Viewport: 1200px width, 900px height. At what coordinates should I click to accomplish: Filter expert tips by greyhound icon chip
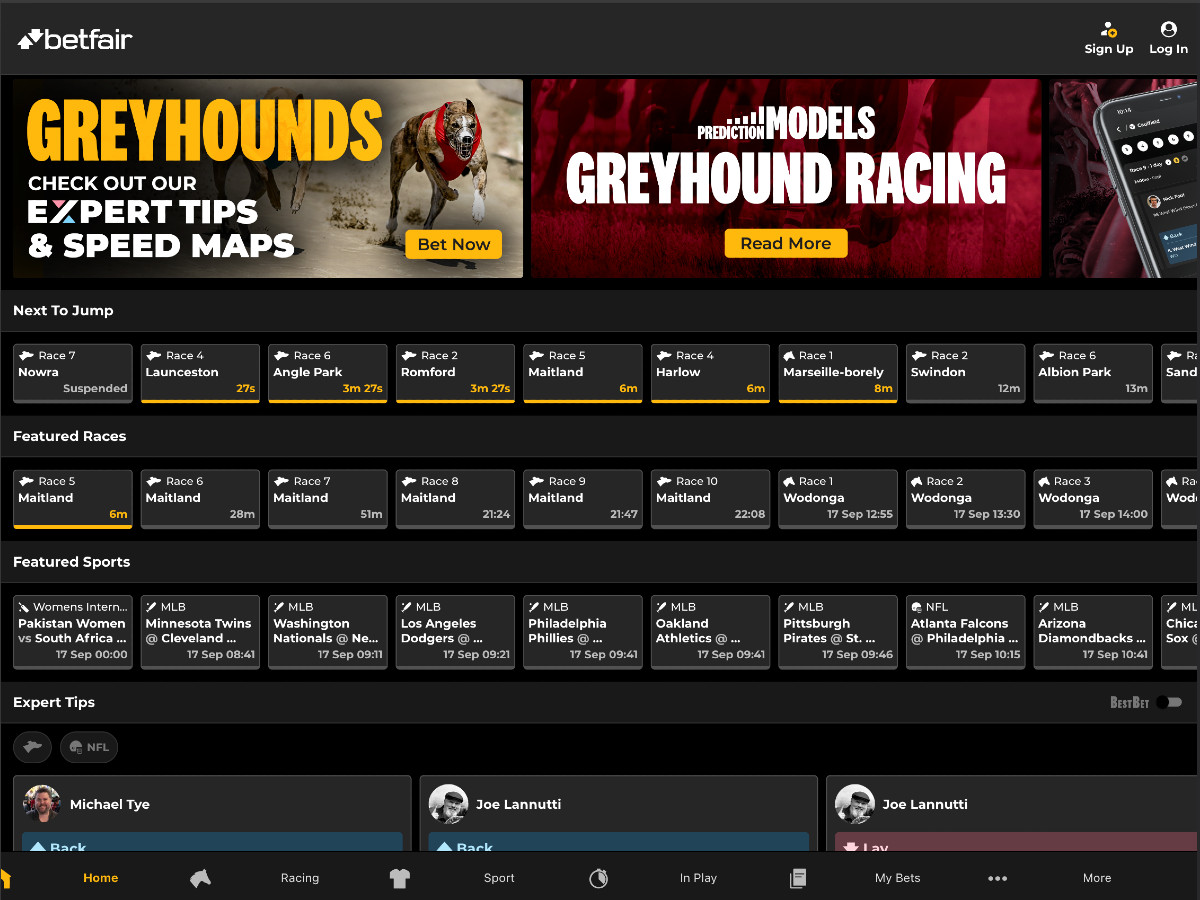33,747
